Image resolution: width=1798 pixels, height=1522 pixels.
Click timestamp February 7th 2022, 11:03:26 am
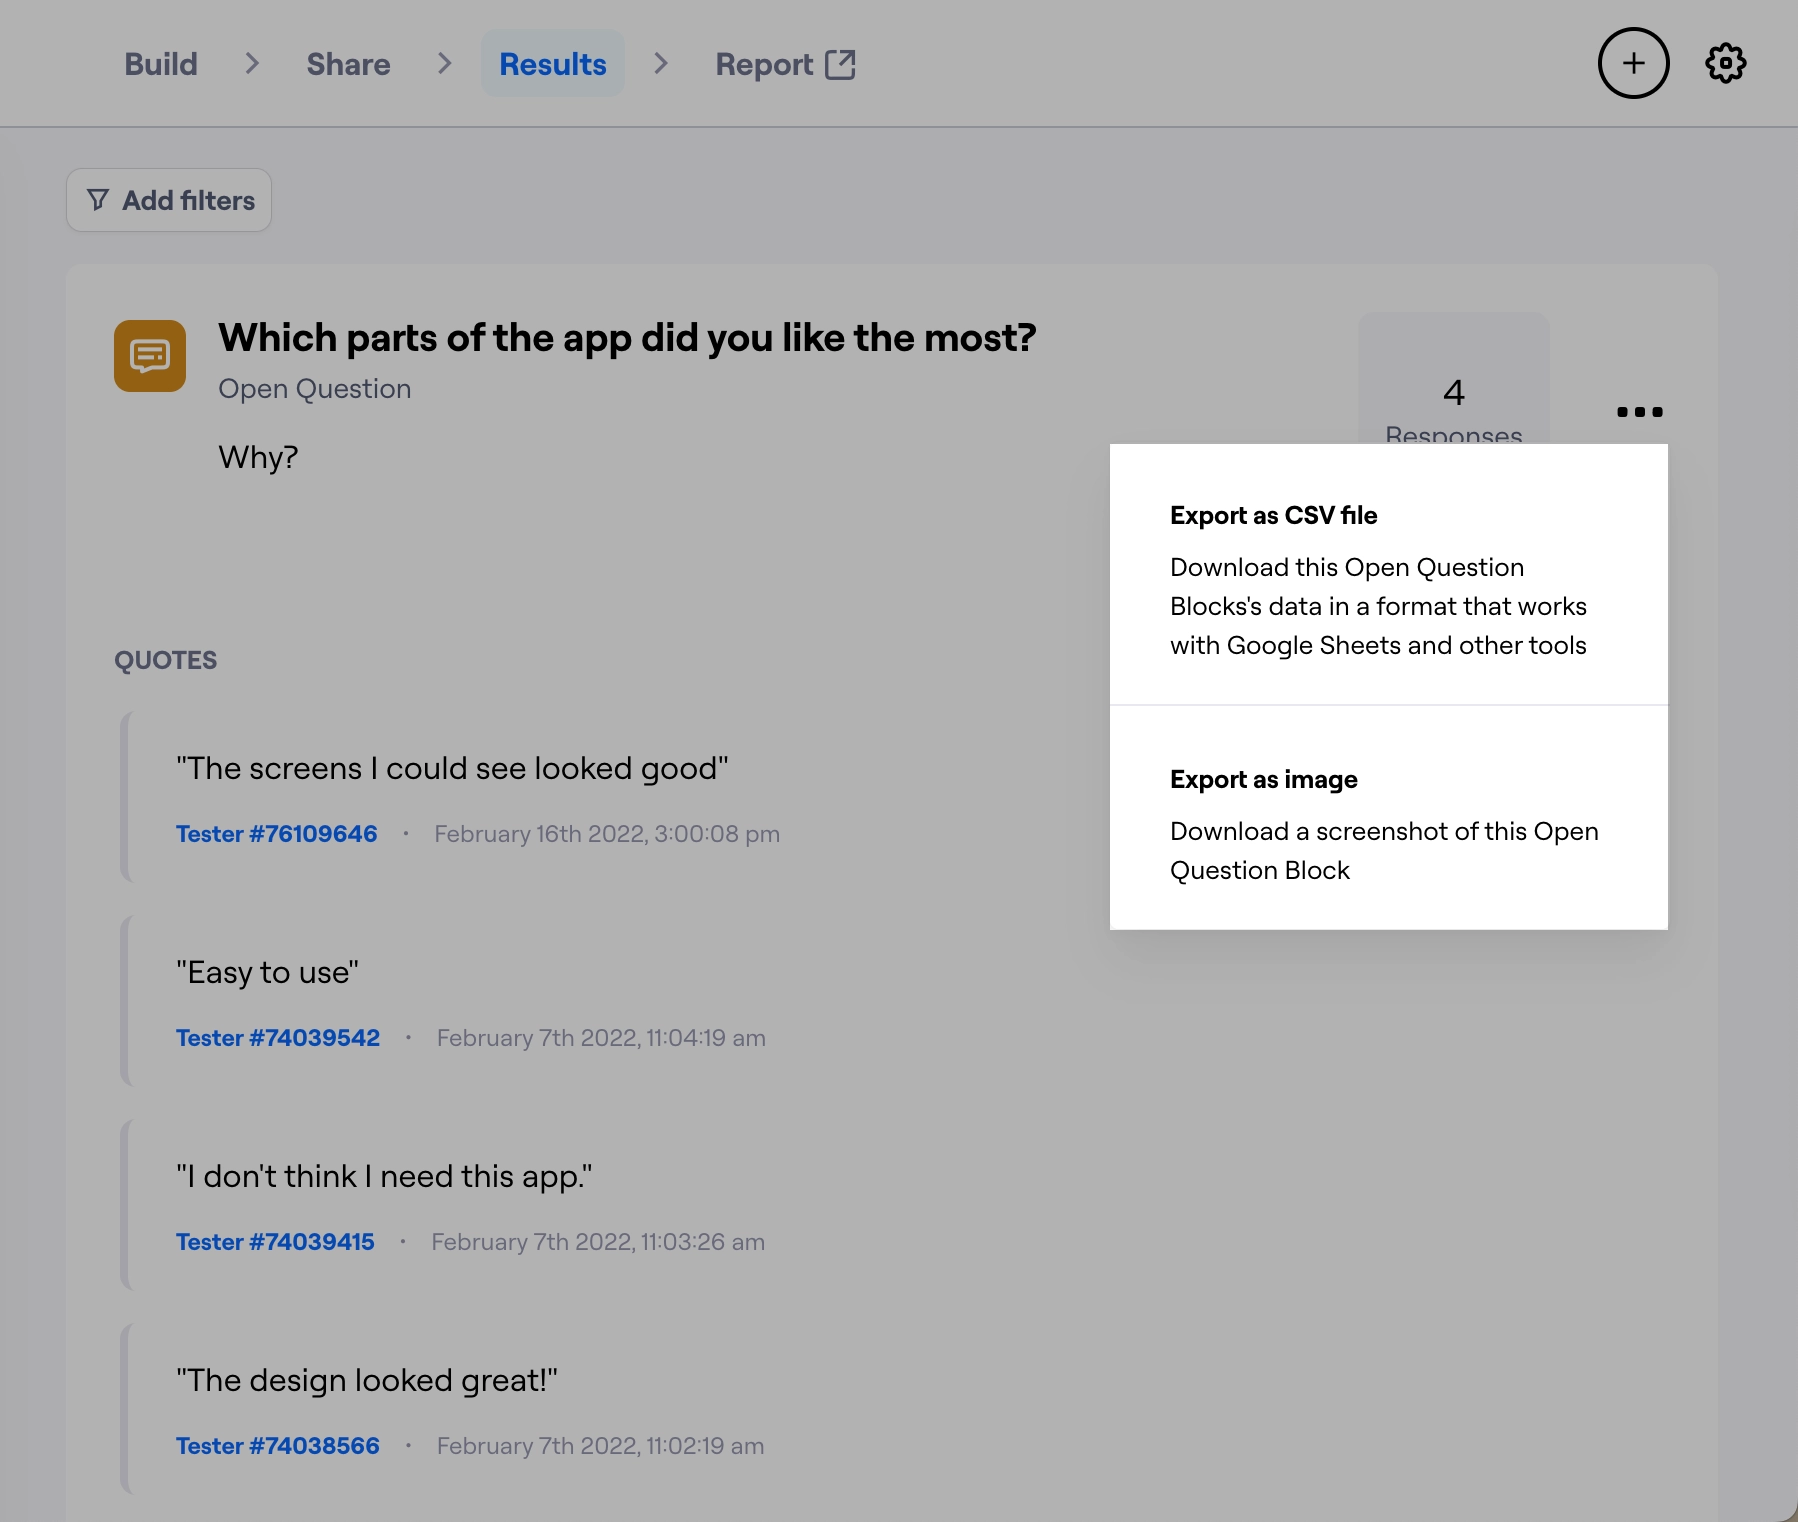click(x=598, y=1242)
